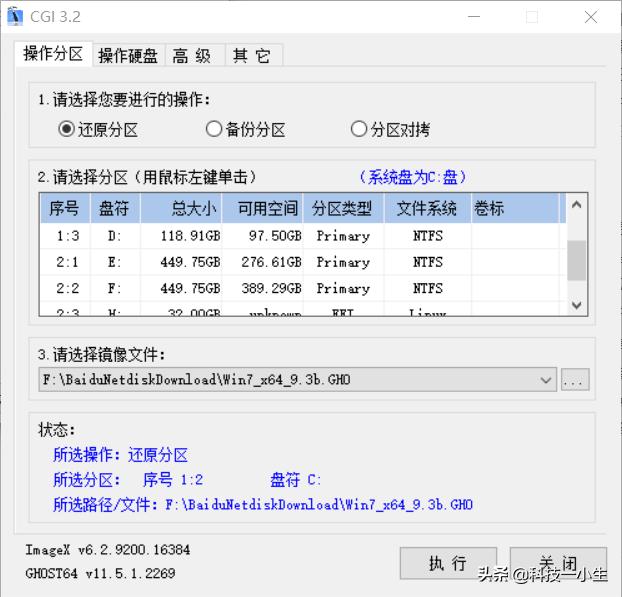Click NTFS file system in F: row

(x=428, y=288)
